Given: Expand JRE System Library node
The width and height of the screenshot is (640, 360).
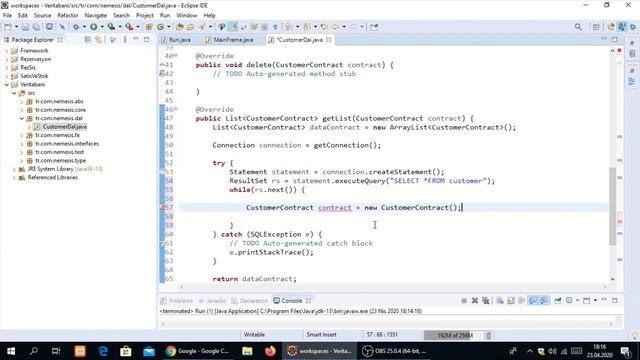Looking at the screenshot, I should point(14,169).
